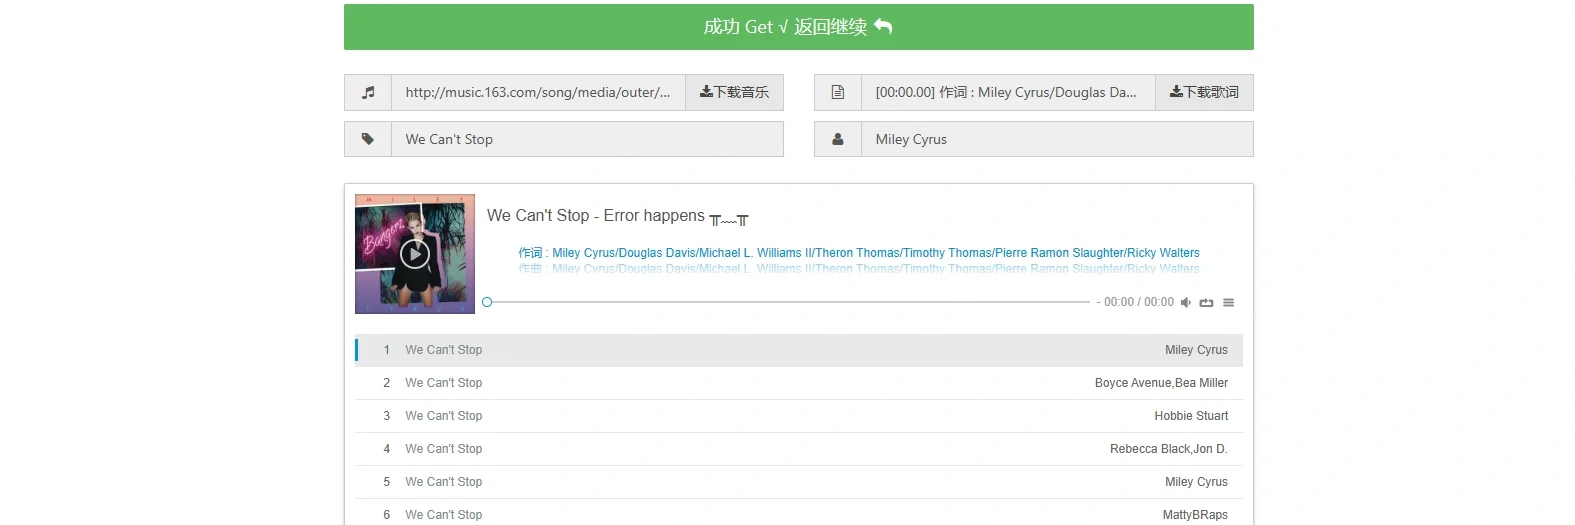The image size is (1575, 525).
Task: Click the player title We Can't Stop - Error happens
Action: [x=618, y=216]
